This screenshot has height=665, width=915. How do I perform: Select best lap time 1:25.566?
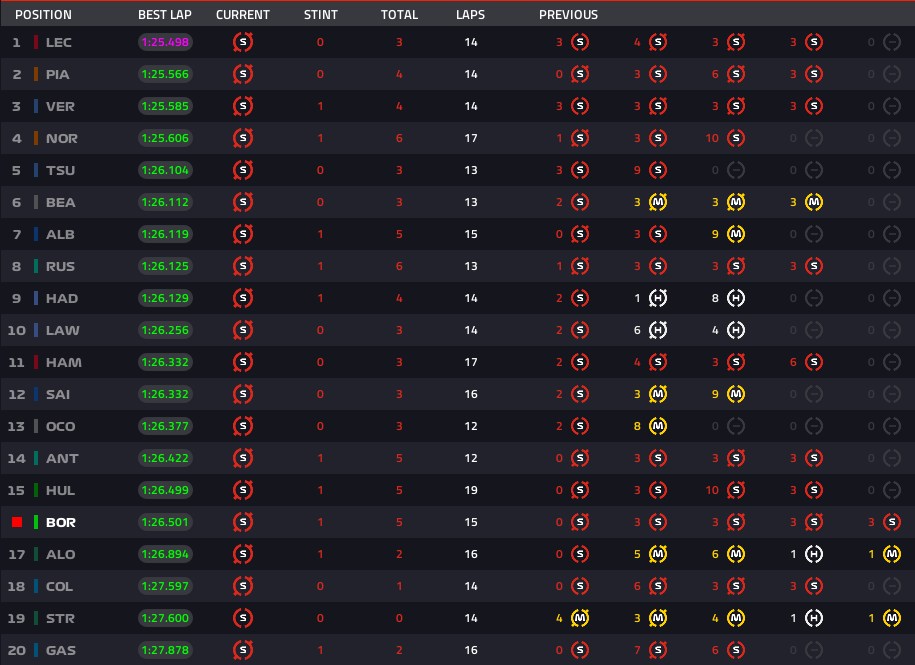pos(165,74)
